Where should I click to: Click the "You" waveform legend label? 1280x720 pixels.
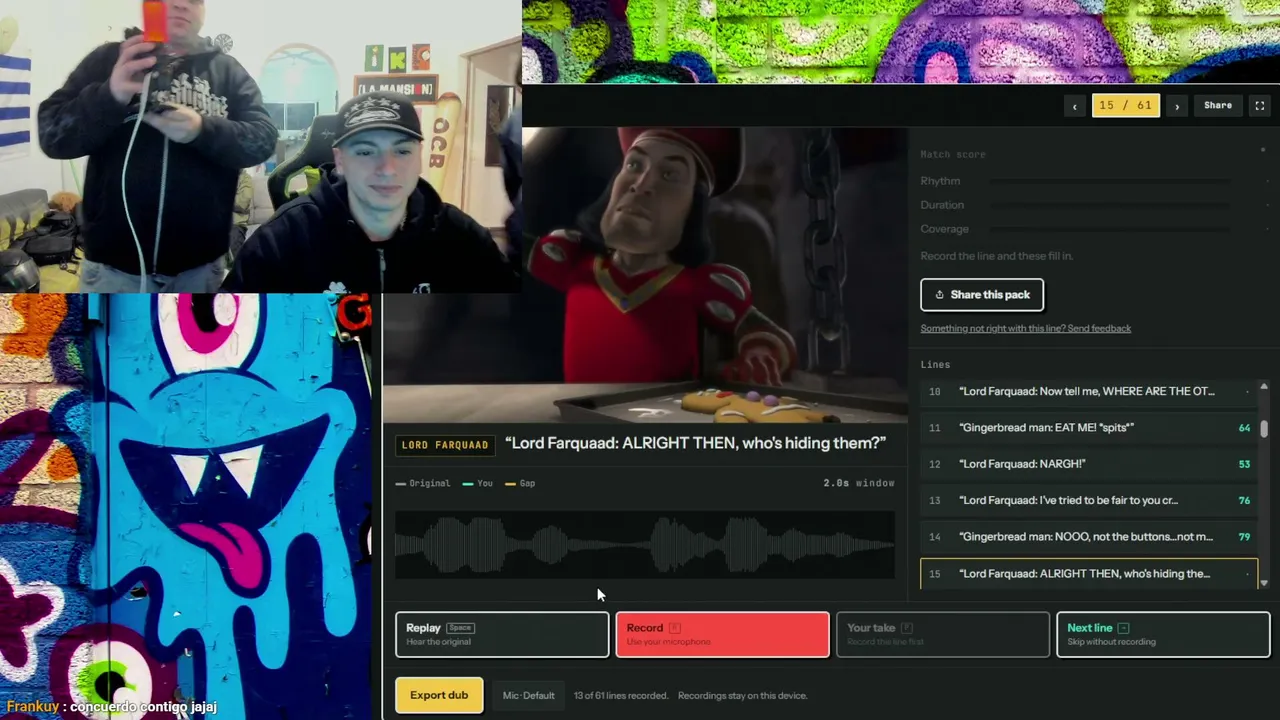478,483
